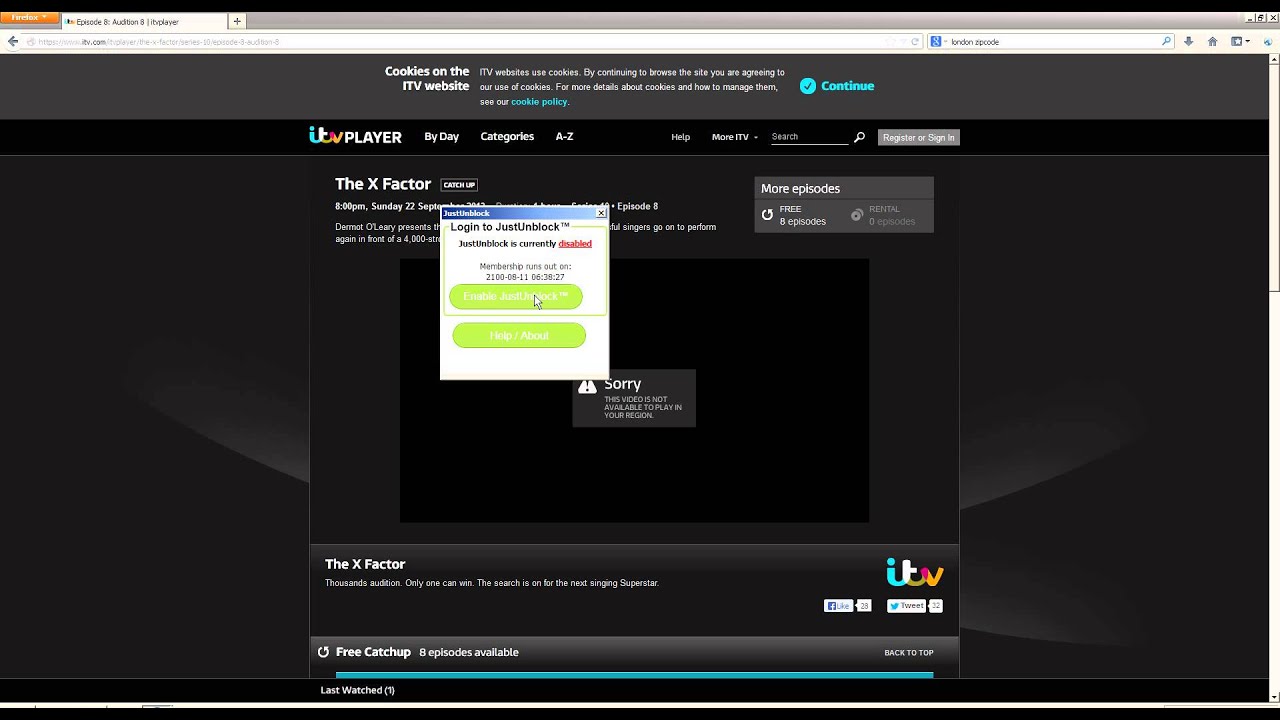Click the tweet count 32
This screenshot has height=720, width=1280.
pyautogui.click(x=936, y=606)
